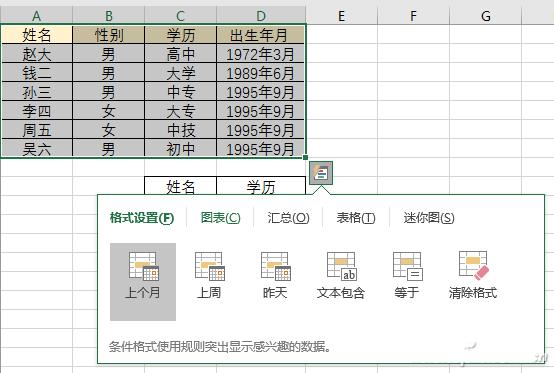Click the 姓名 cell in the lower table
The image size is (554, 373).
(x=181, y=186)
